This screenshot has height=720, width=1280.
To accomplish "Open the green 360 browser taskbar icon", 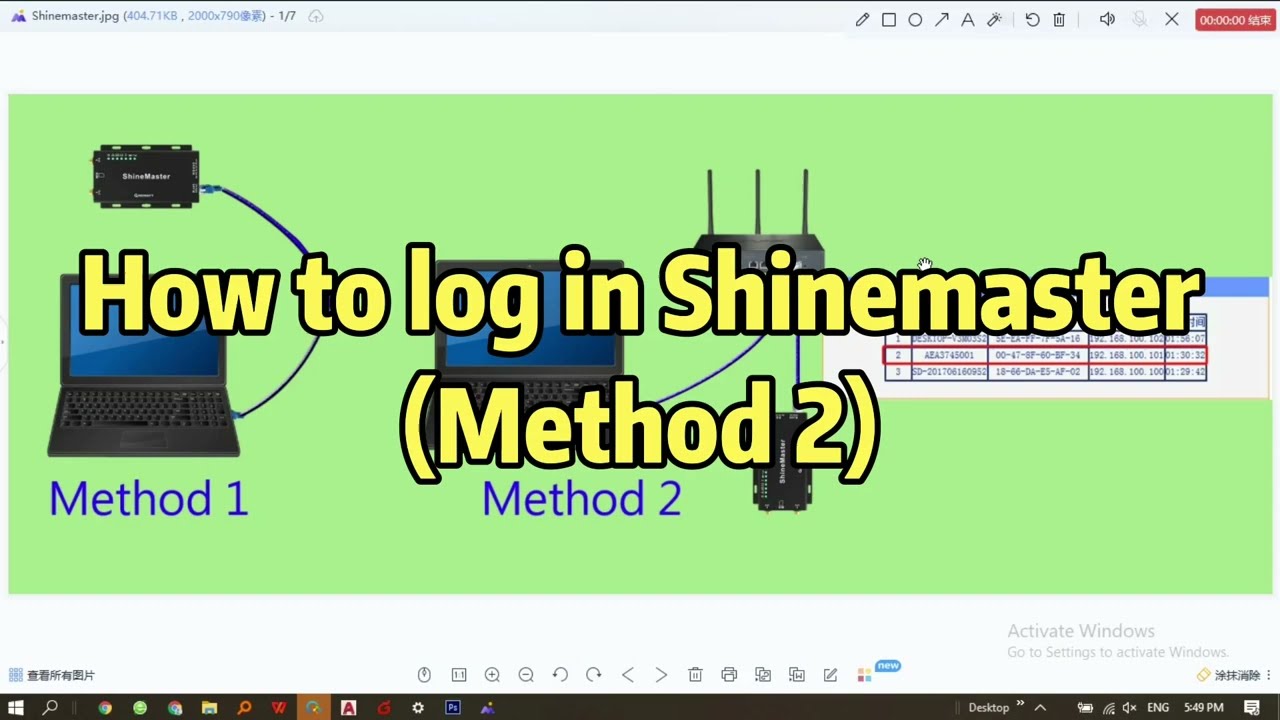I will 140,708.
